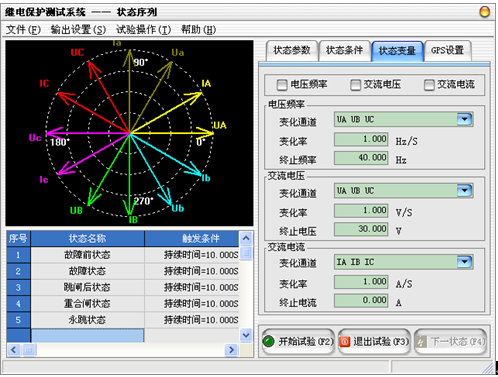Click the green start test icon

click(268, 342)
